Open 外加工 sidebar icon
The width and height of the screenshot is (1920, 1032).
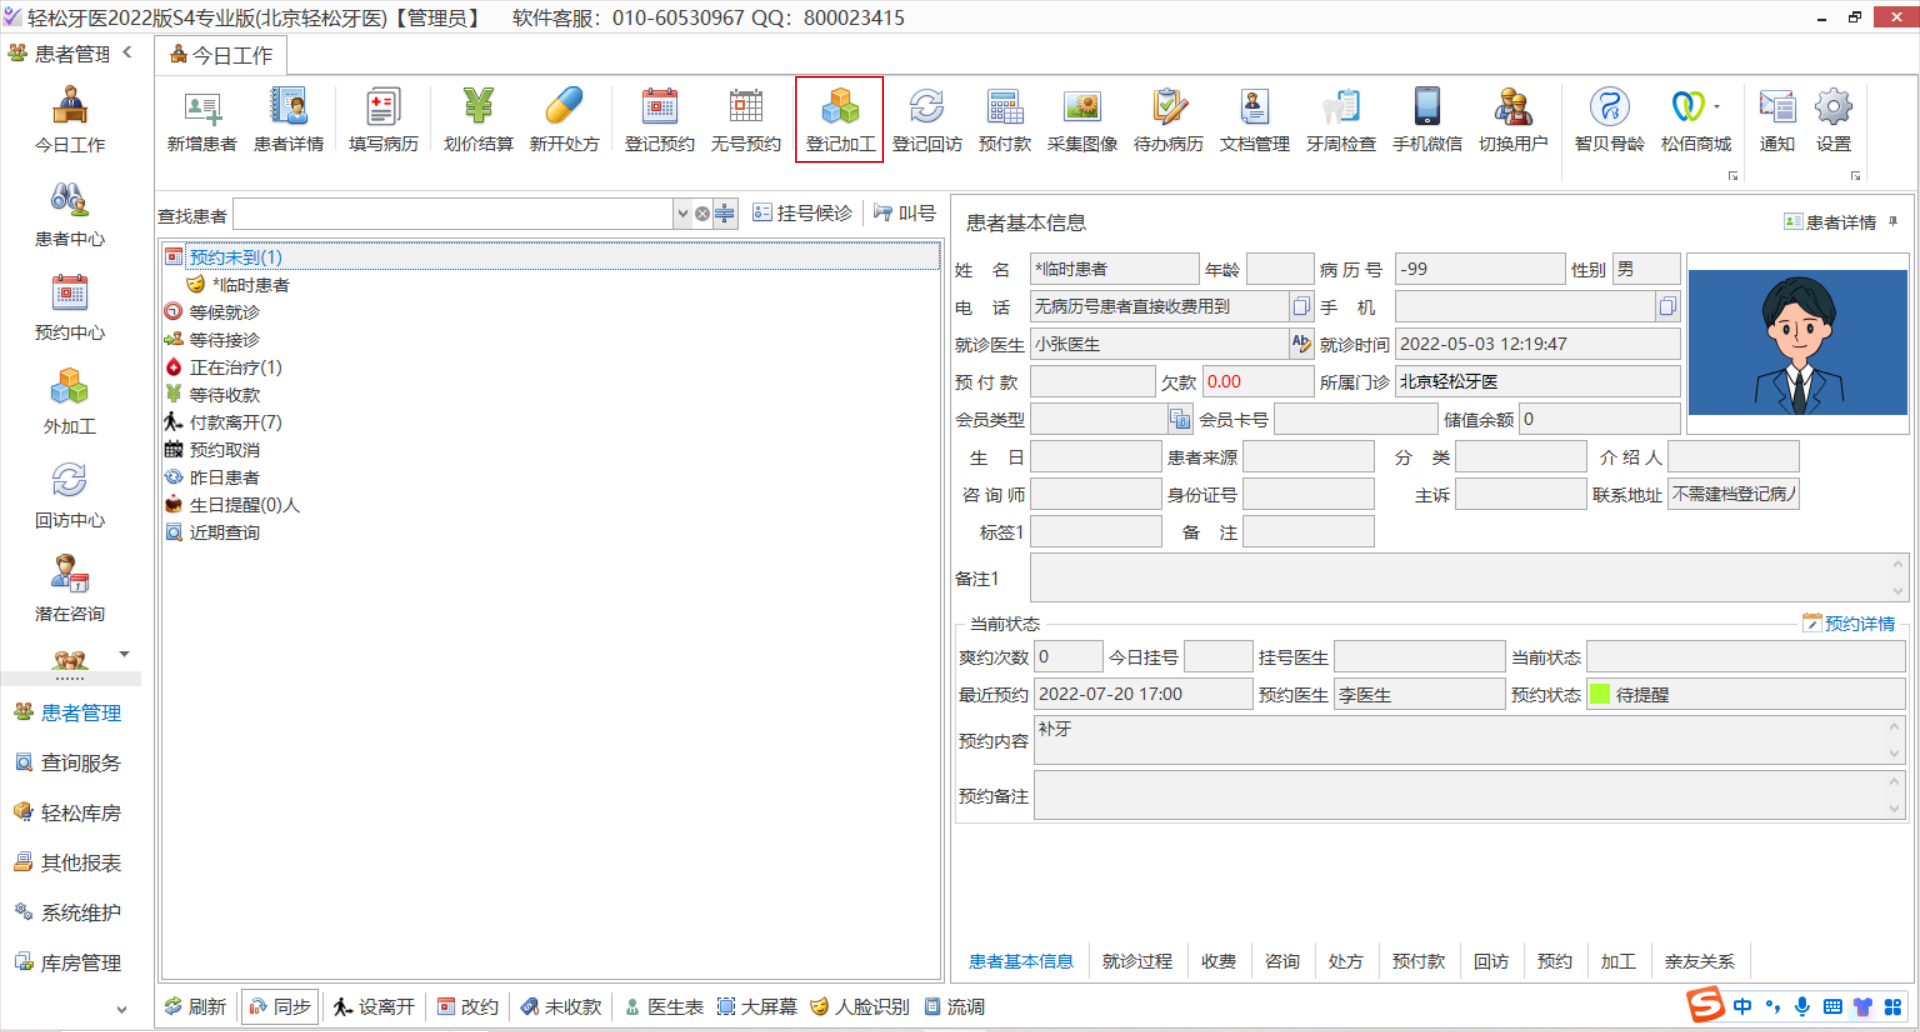69,402
